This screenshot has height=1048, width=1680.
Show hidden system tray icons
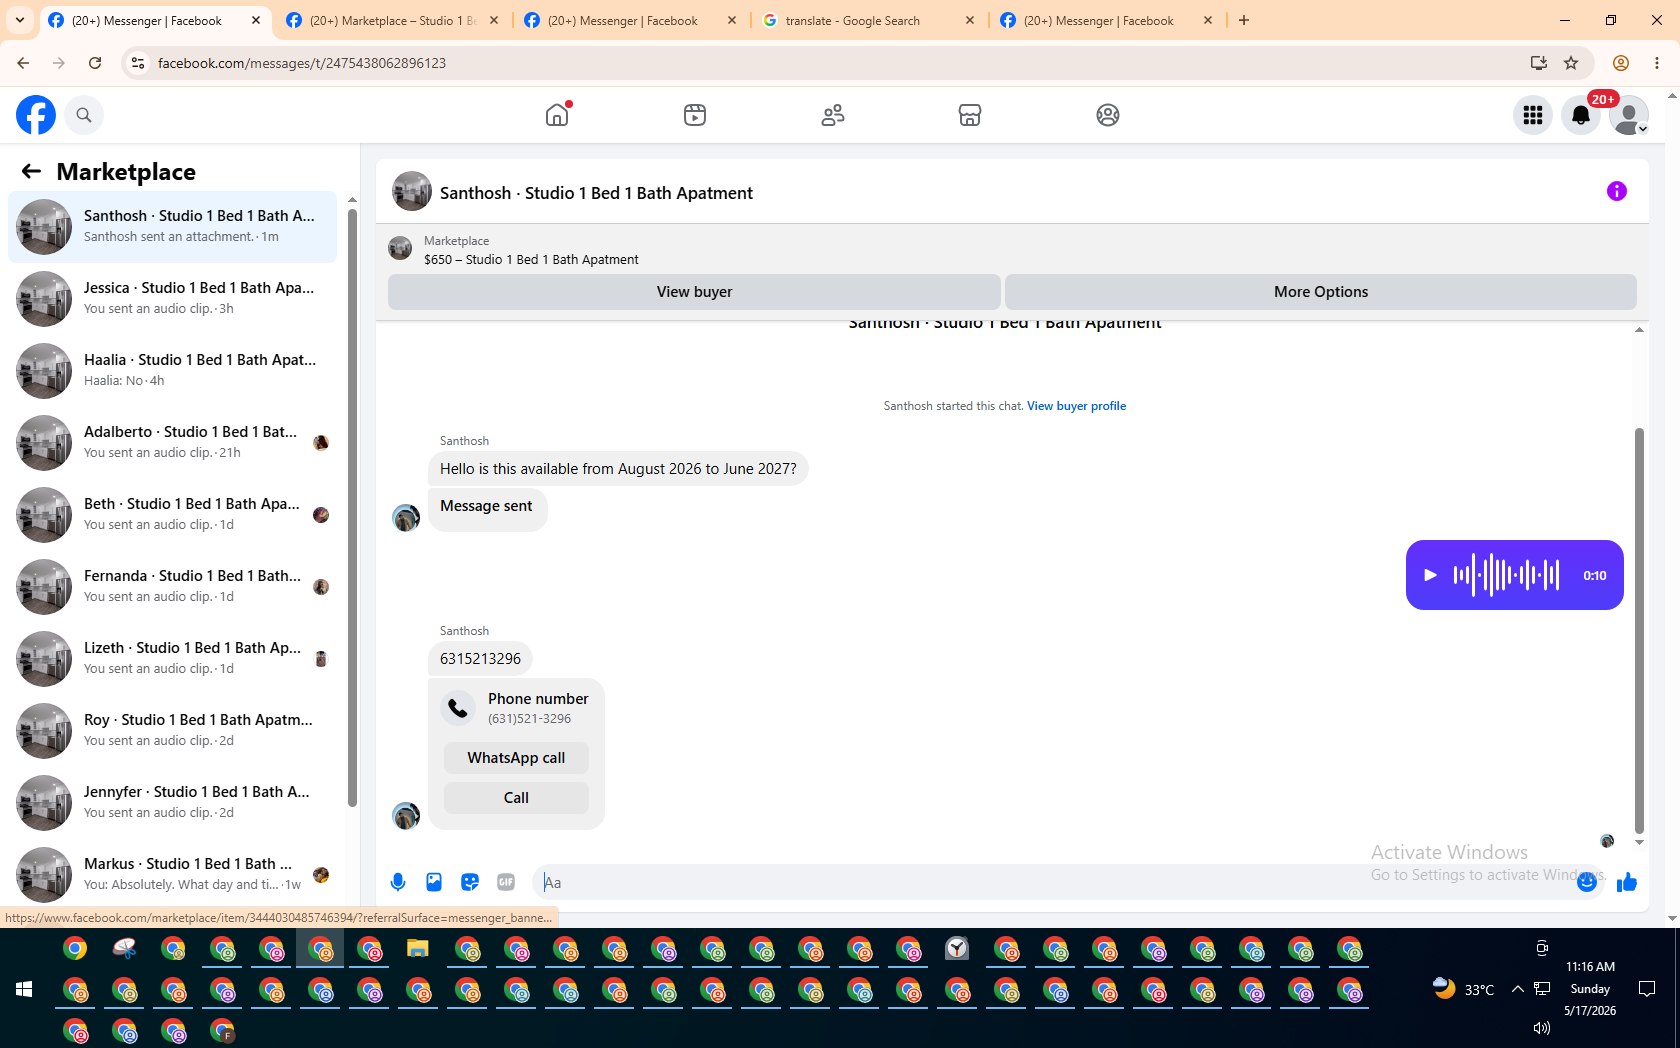pyautogui.click(x=1517, y=989)
